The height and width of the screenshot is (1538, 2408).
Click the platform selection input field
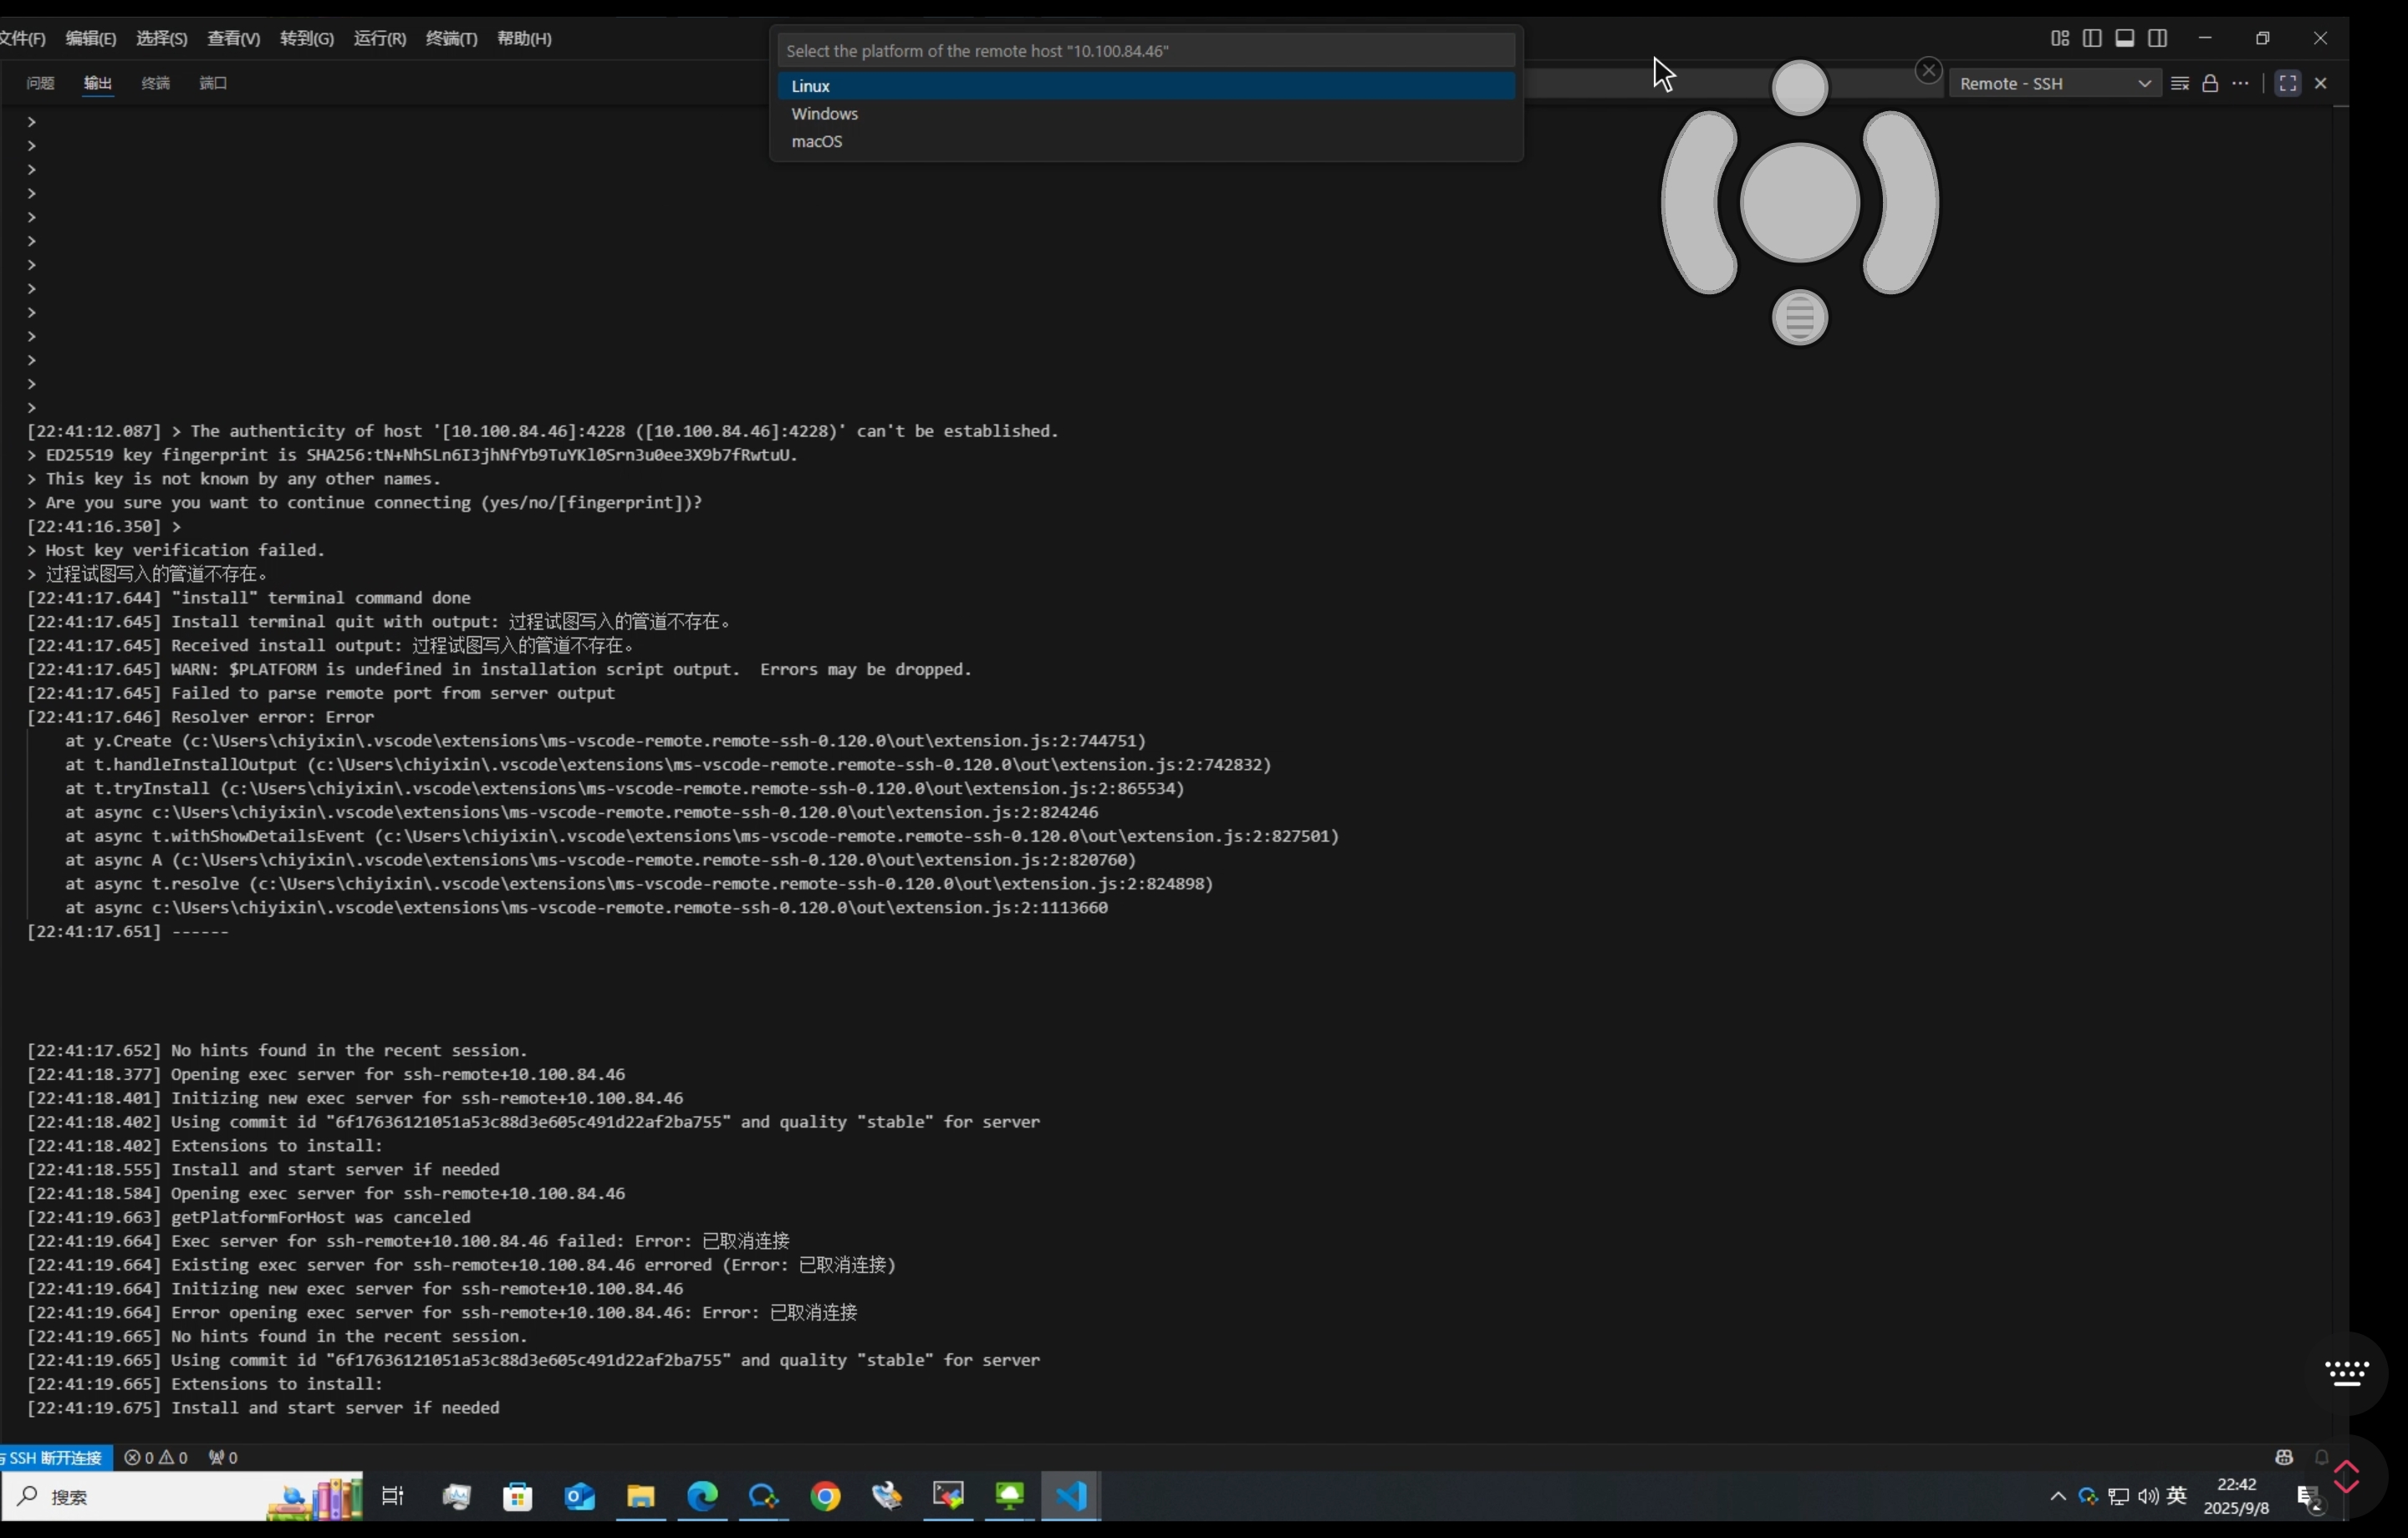click(x=1145, y=50)
